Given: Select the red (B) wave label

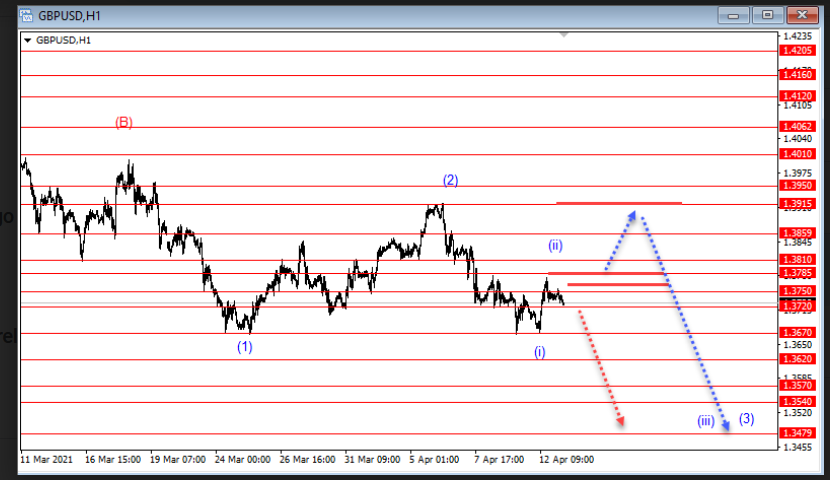Looking at the screenshot, I should coord(123,122).
